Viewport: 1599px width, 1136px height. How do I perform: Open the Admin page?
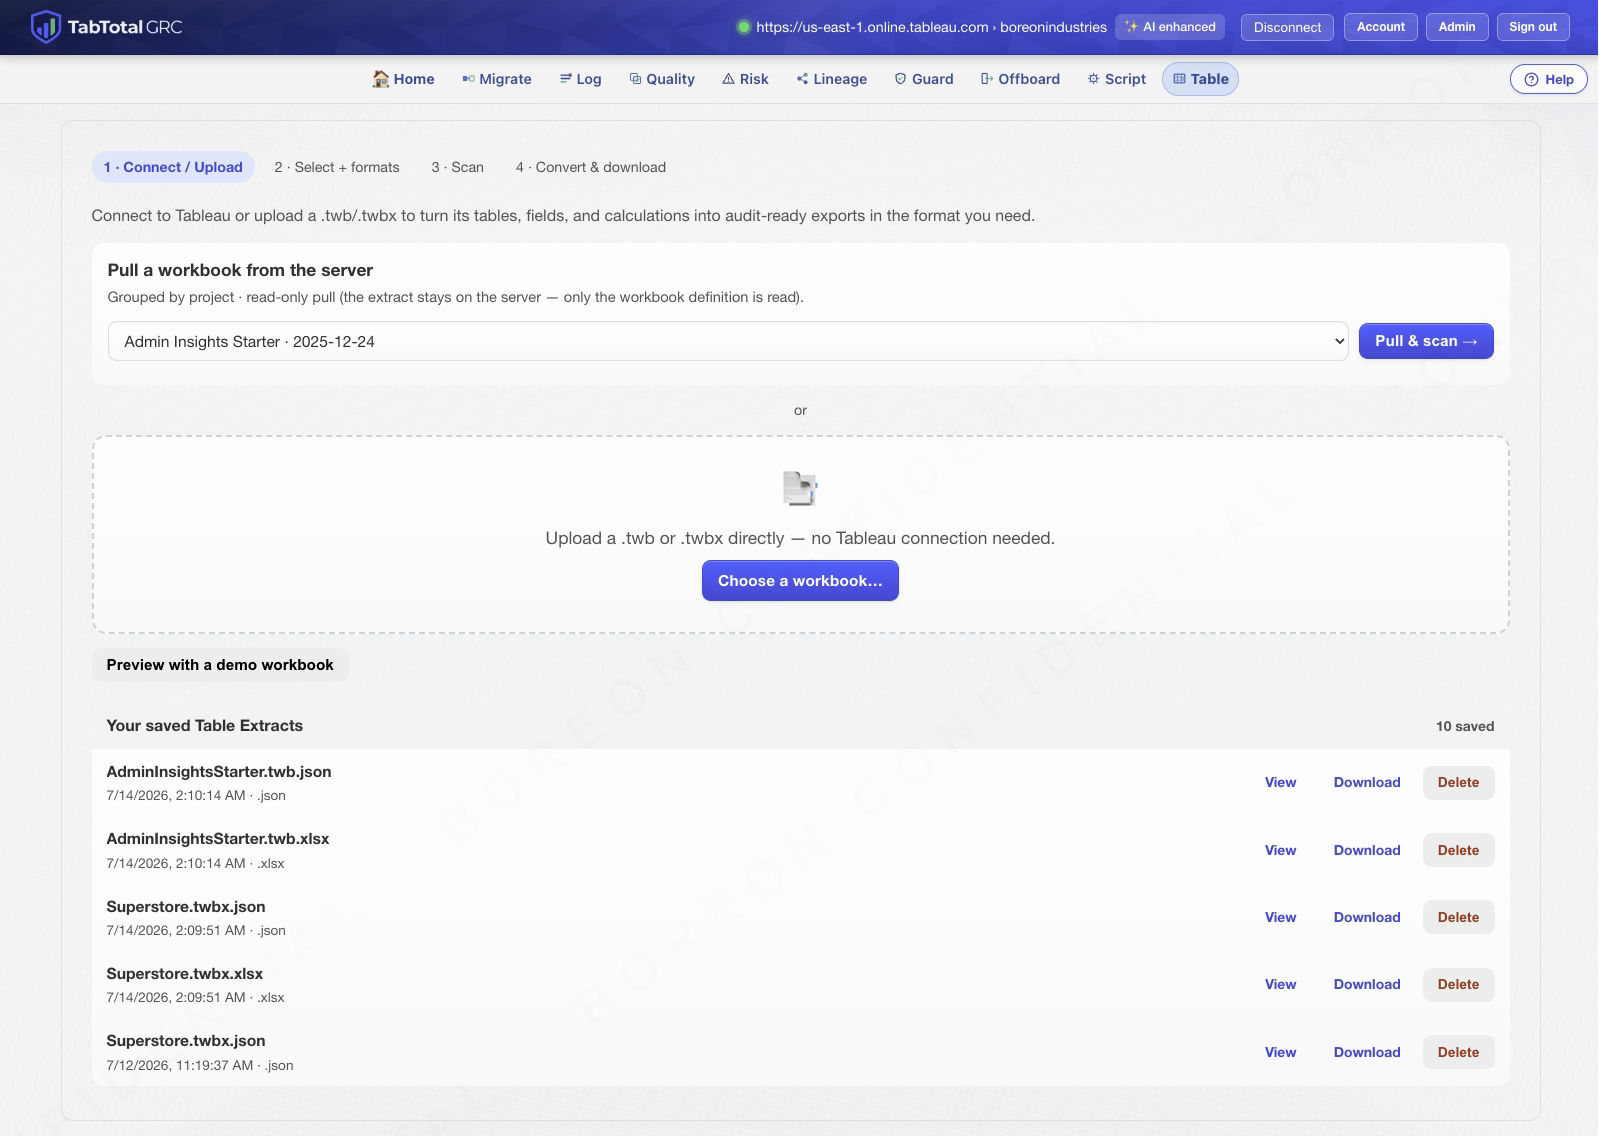coord(1457,27)
